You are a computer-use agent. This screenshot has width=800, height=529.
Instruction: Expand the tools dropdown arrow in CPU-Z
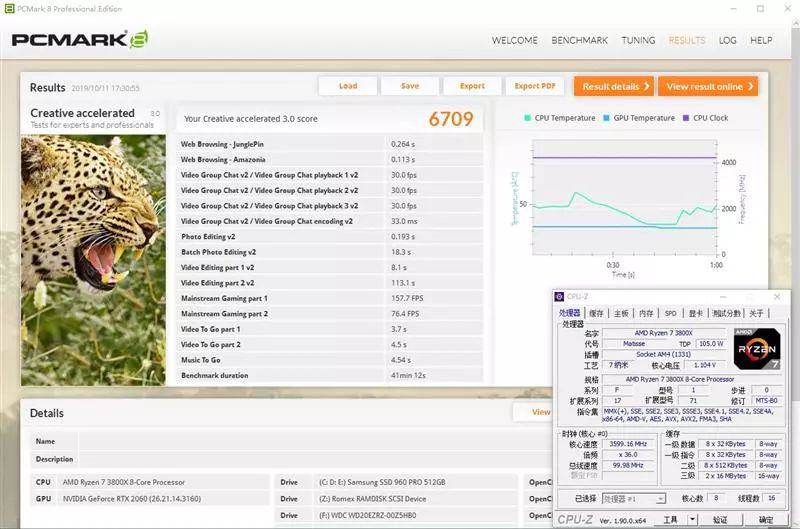692,519
